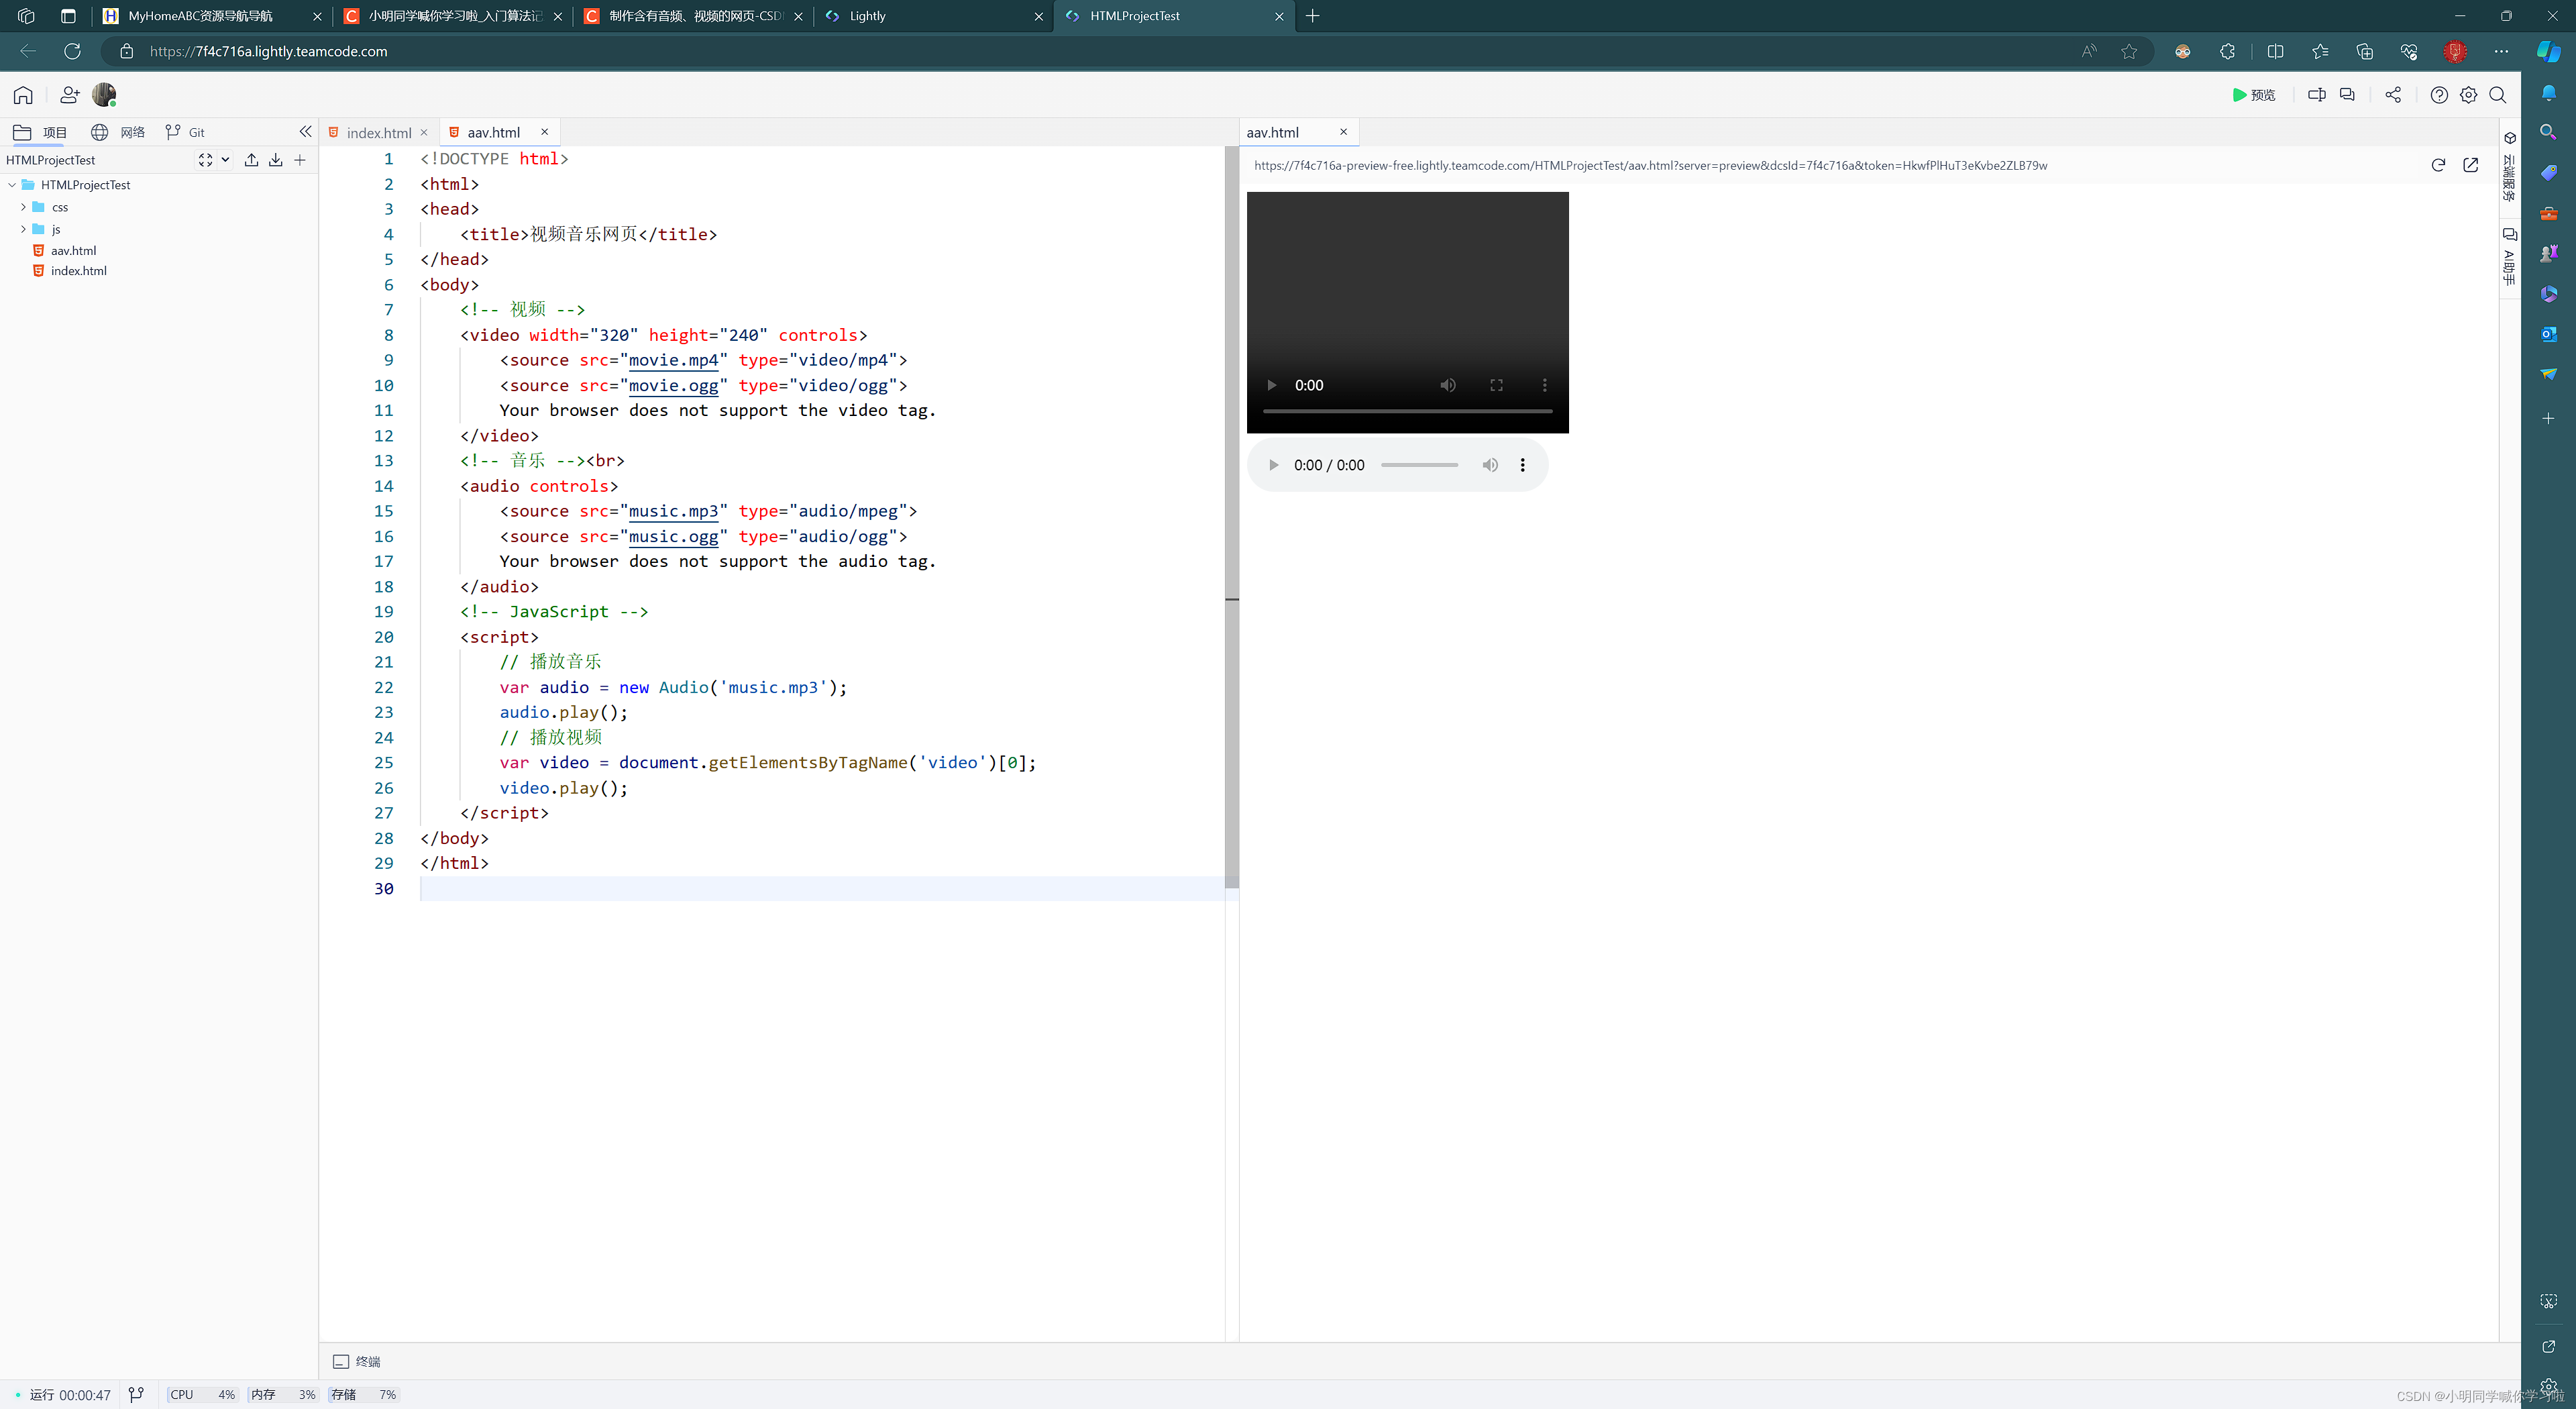Open the Outlook icon in Edge sidebar
Image resolution: width=2576 pixels, height=1409 pixels.
pyautogui.click(x=2548, y=334)
